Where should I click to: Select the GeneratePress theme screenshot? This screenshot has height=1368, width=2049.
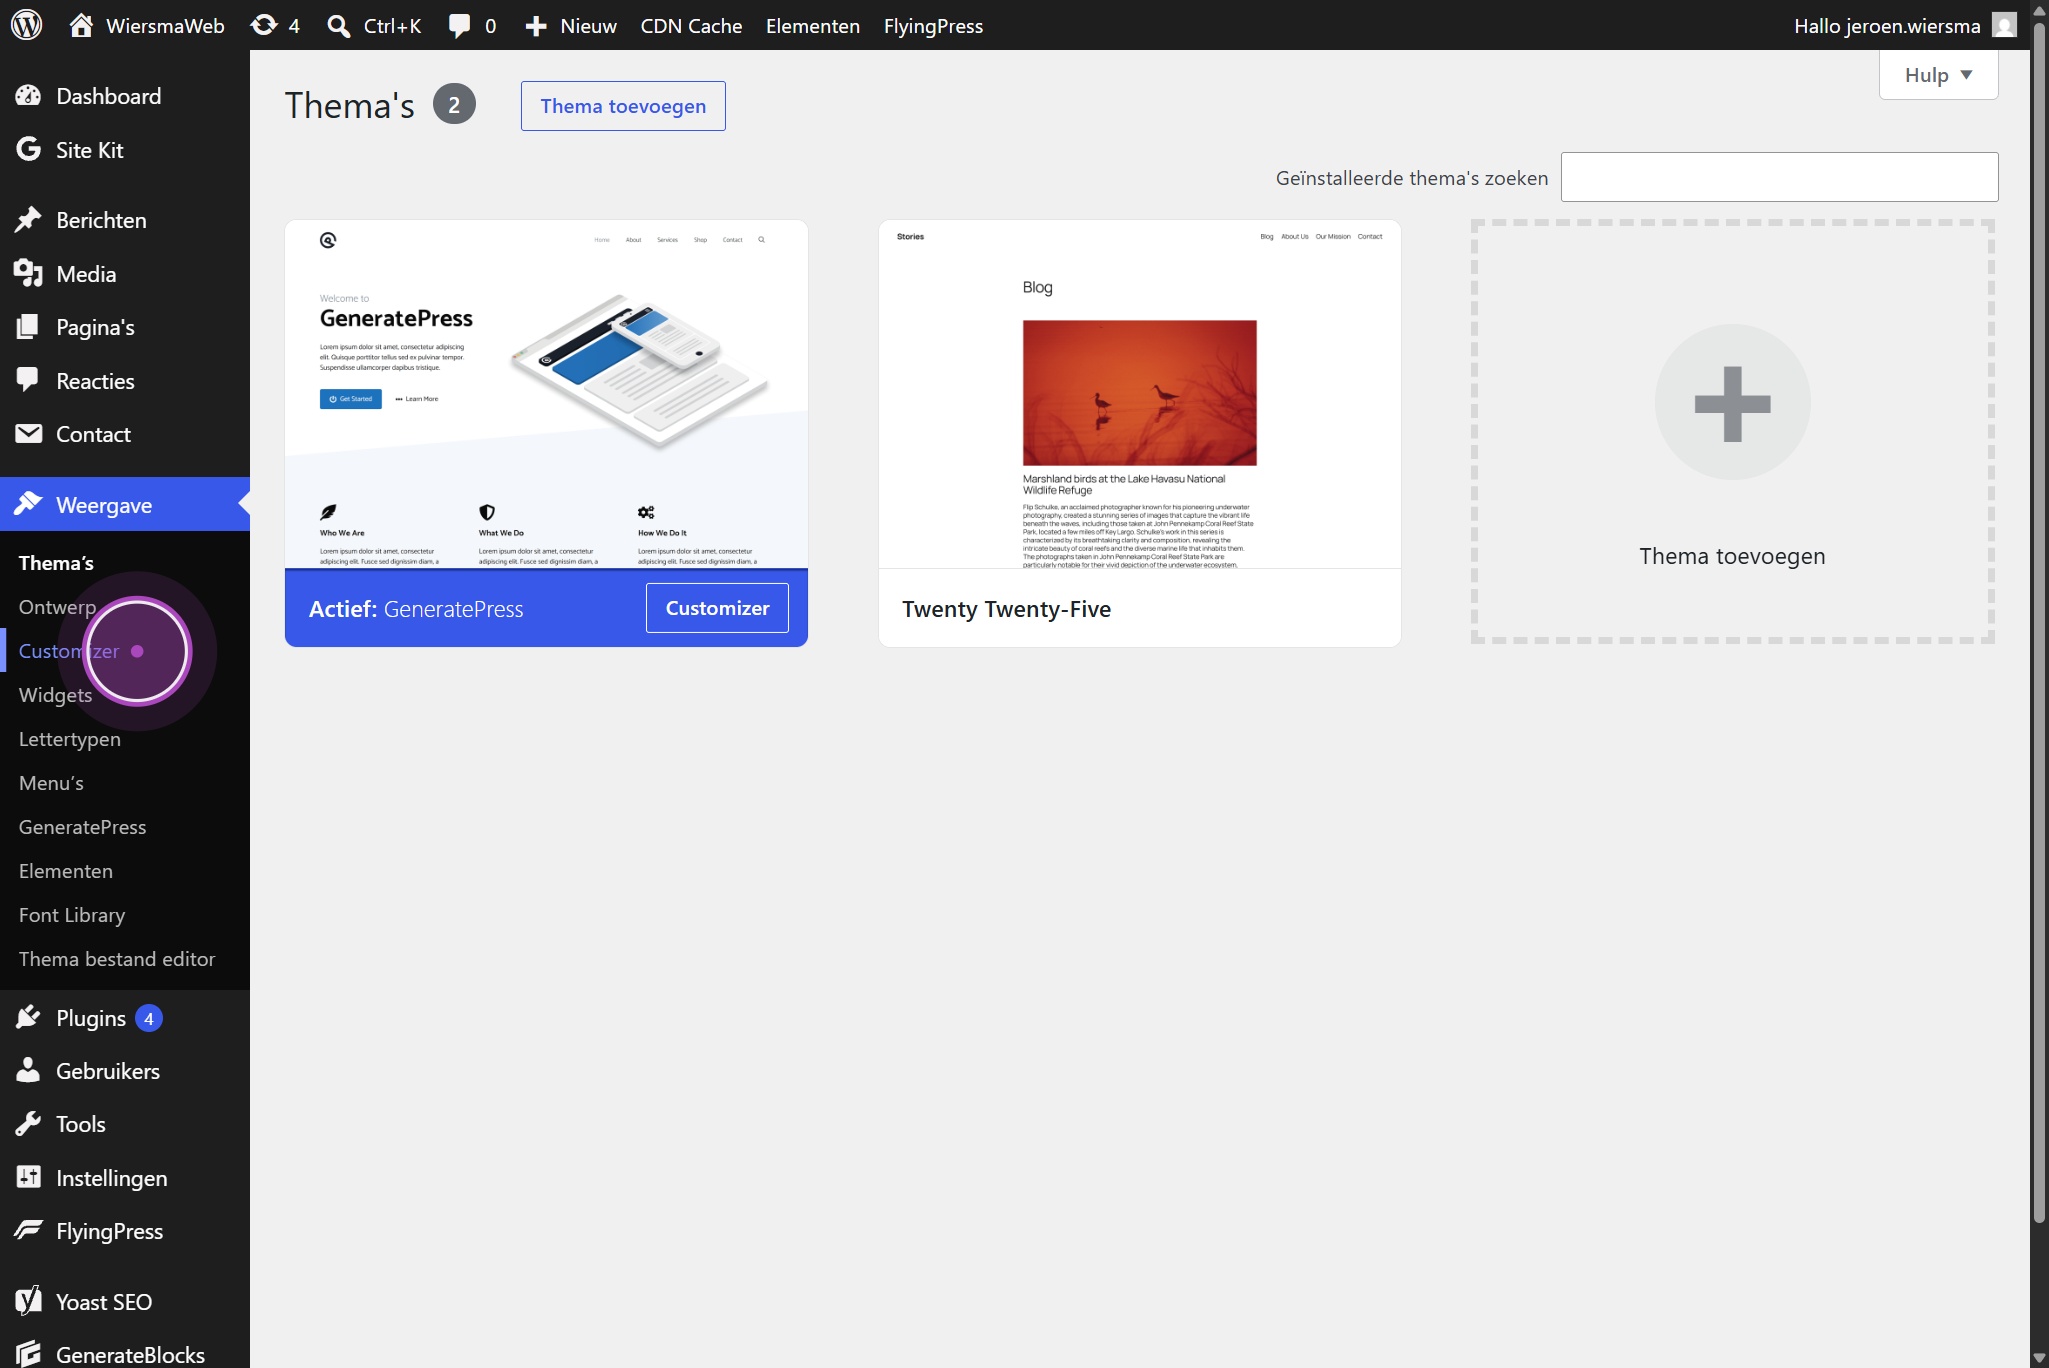point(546,394)
